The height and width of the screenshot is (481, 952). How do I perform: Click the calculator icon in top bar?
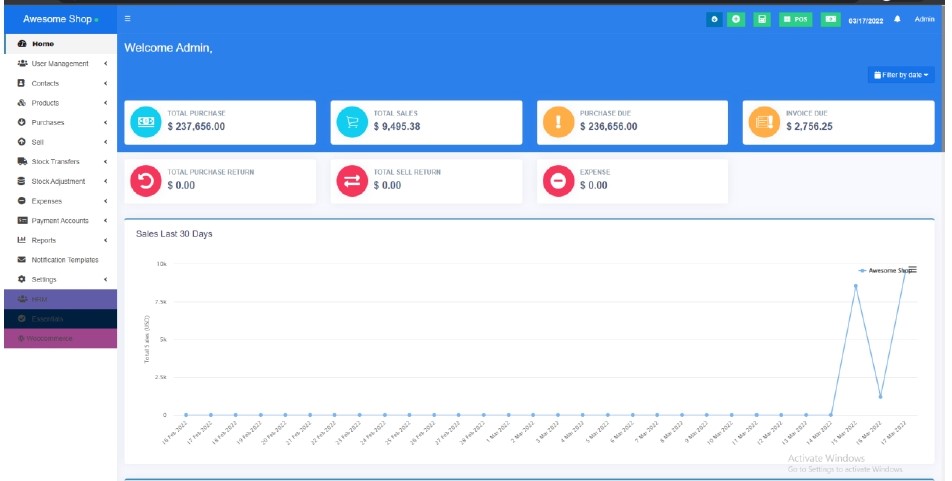(x=762, y=19)
